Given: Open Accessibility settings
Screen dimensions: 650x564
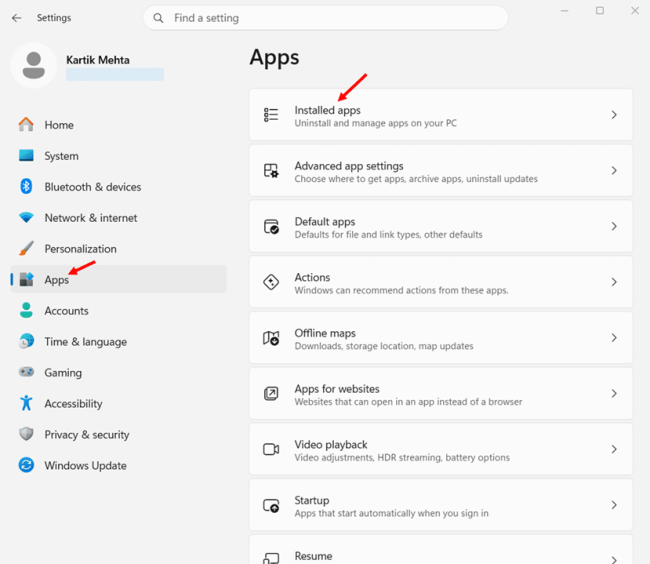Looking at the screenshot, I should pos(119,404).
